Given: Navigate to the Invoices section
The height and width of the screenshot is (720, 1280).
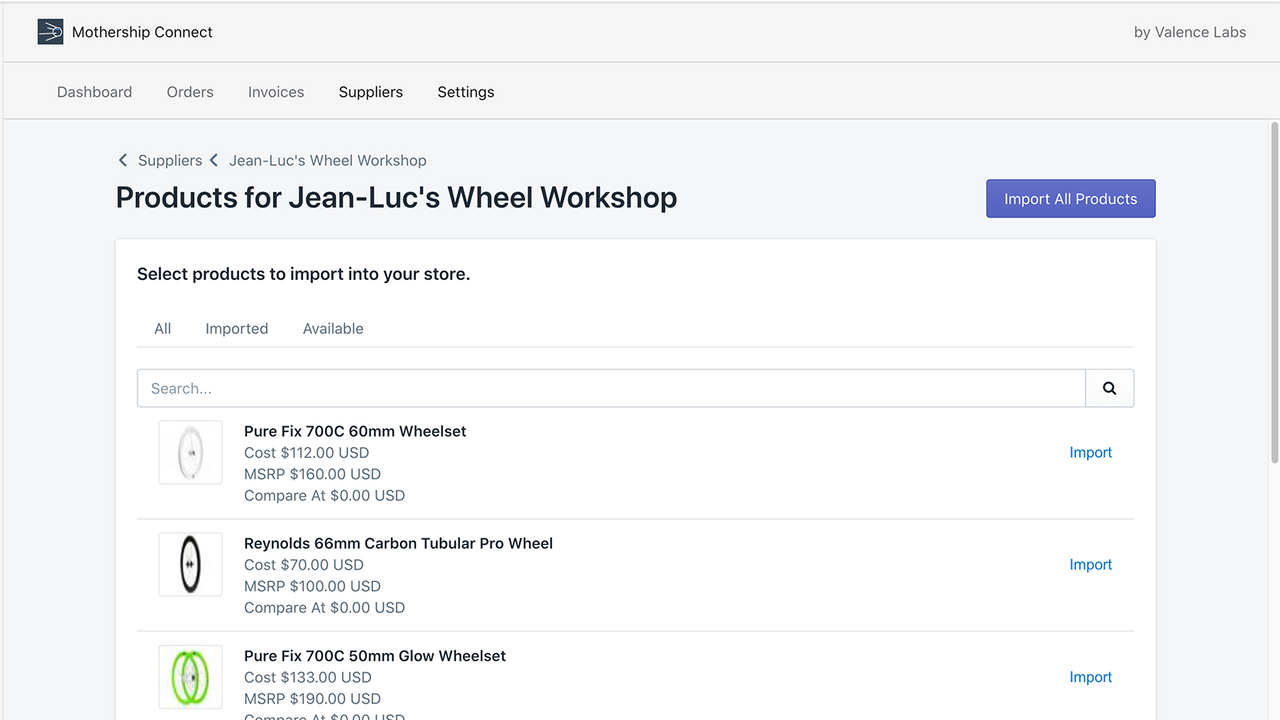Looking at the screenshot, I should (x=276, y=91).
